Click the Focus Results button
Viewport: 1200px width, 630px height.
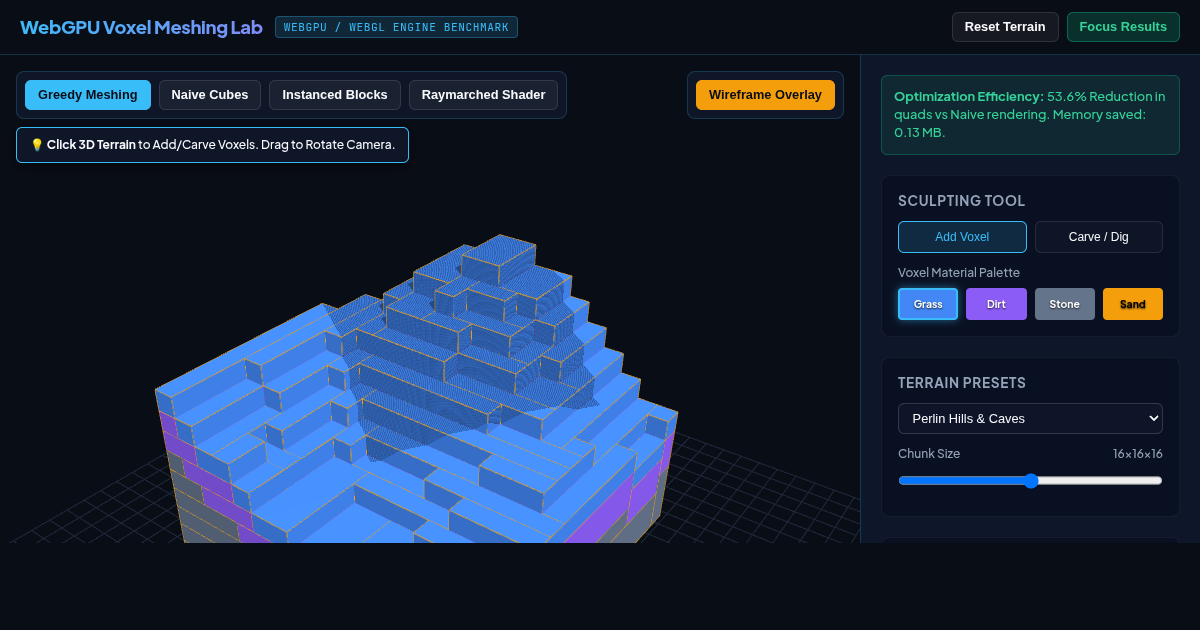pyautogui.click(x=1123, y=27)
